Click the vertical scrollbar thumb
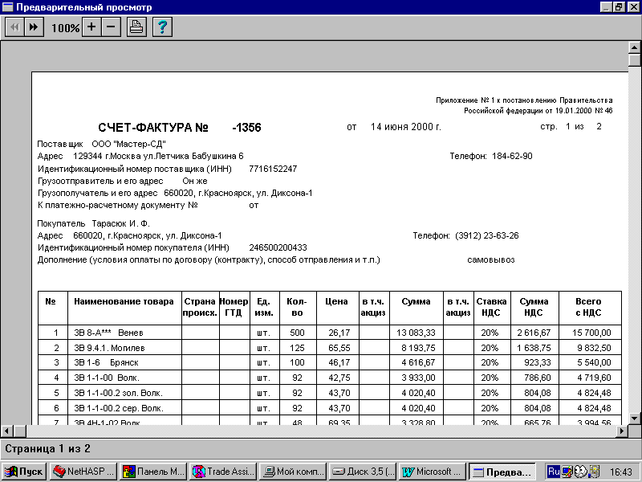The width and height of the screenshot is (642, 482). tap(635, 60)
